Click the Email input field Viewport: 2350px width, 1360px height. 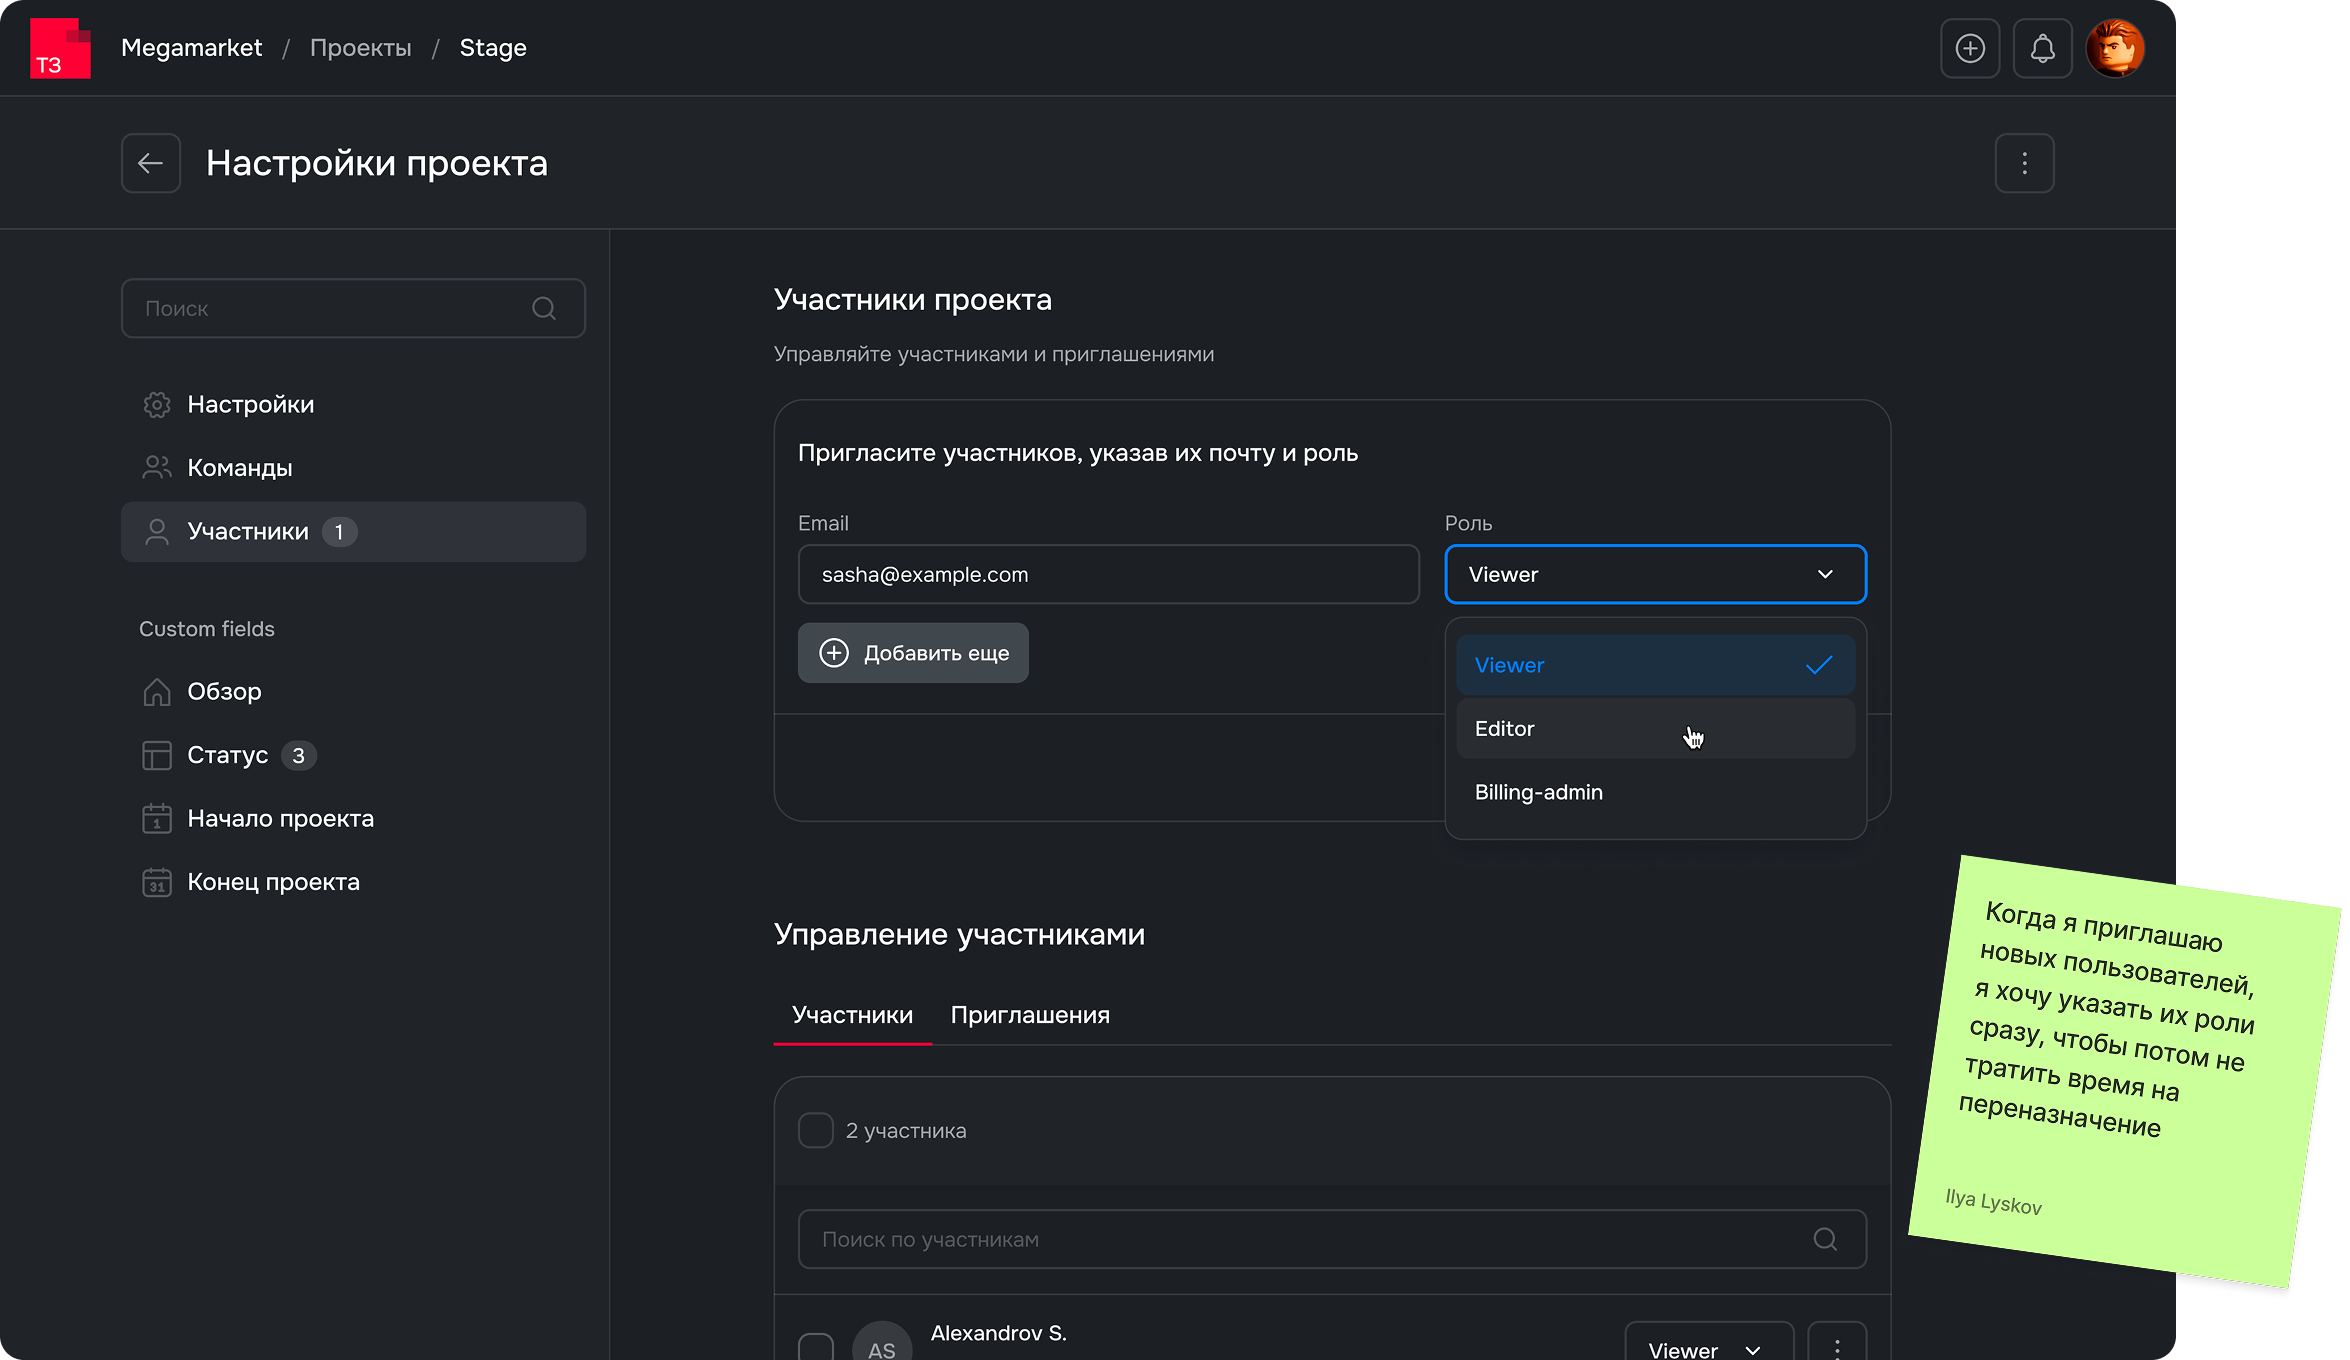point(1108,574)
